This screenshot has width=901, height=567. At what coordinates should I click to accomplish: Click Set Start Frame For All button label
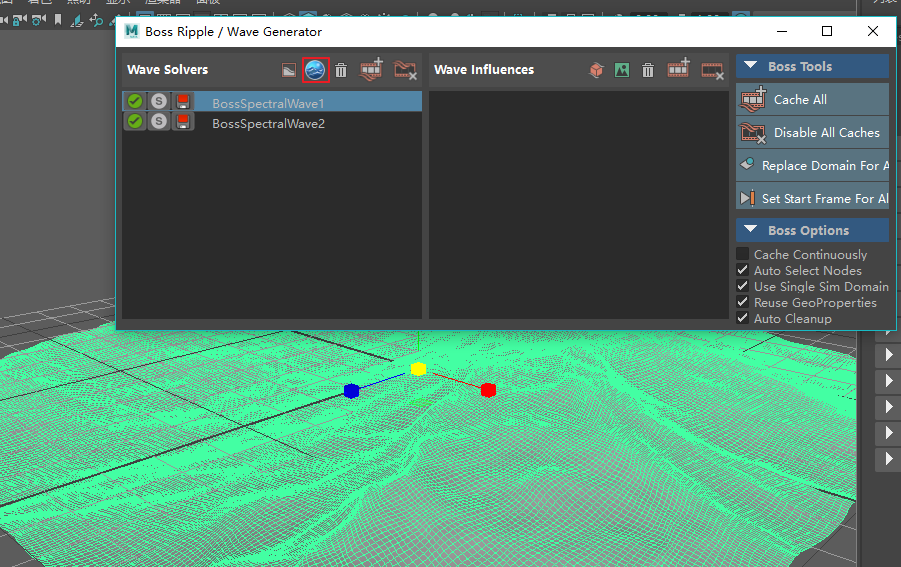click(x=825, y=199)
